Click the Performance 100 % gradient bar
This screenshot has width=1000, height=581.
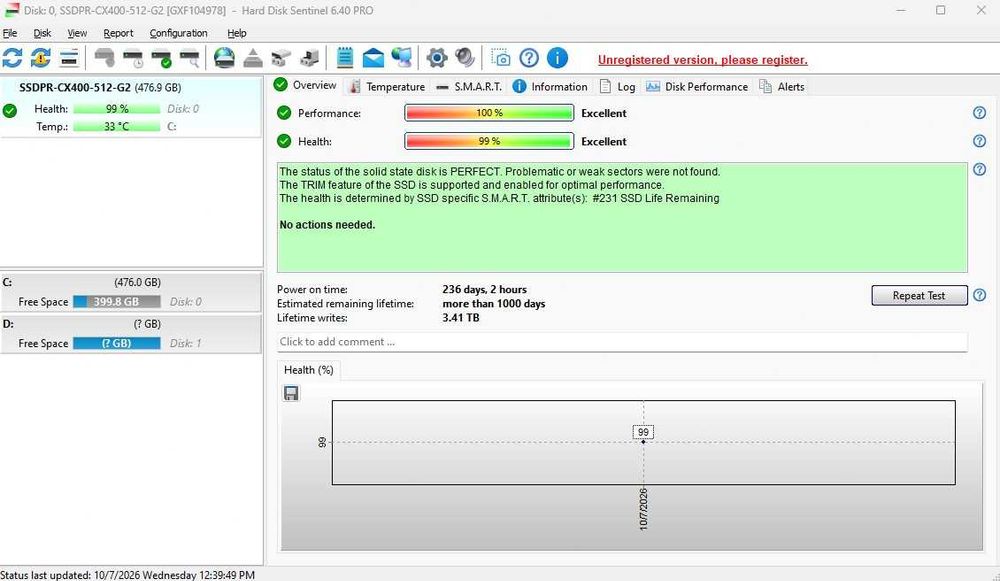tap(489, 113)
